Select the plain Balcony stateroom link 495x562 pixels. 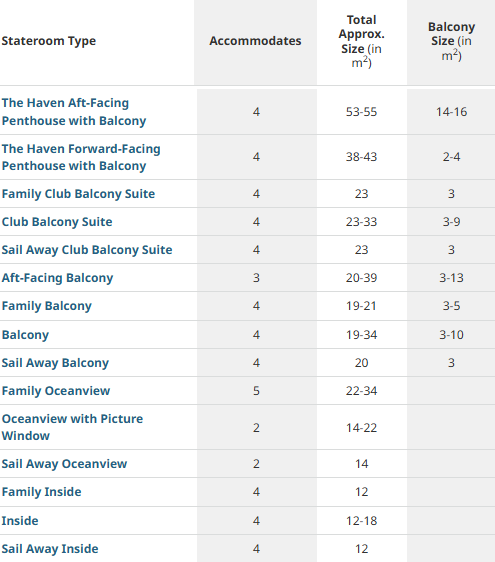pyautogui.click(x=25, y=335)
